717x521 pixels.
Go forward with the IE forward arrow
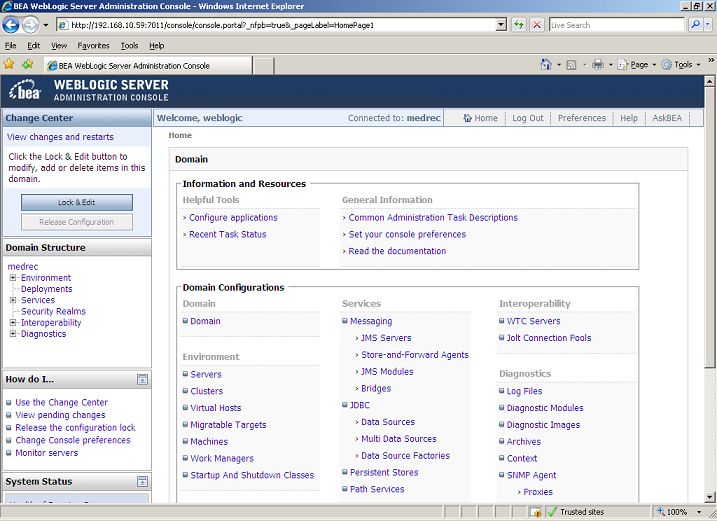(30, 25)
